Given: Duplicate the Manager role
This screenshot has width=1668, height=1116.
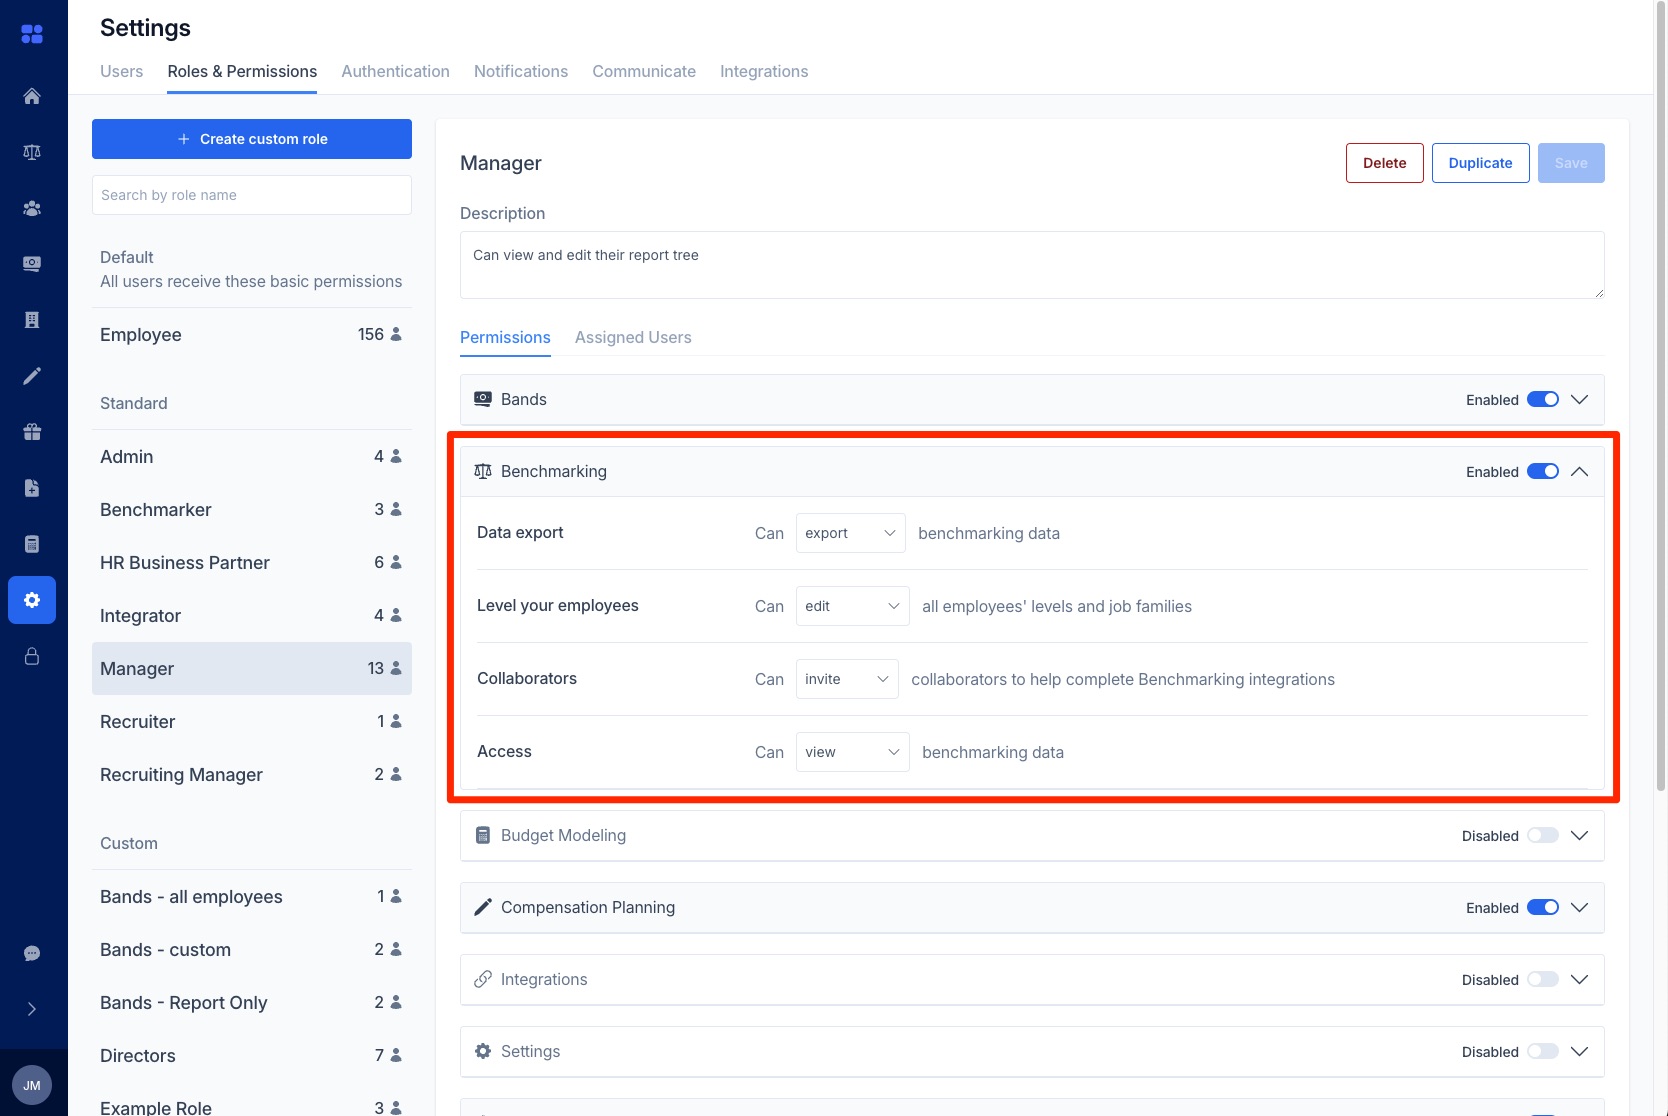Looking at the screenshot, I should (x=1481, y=162).
